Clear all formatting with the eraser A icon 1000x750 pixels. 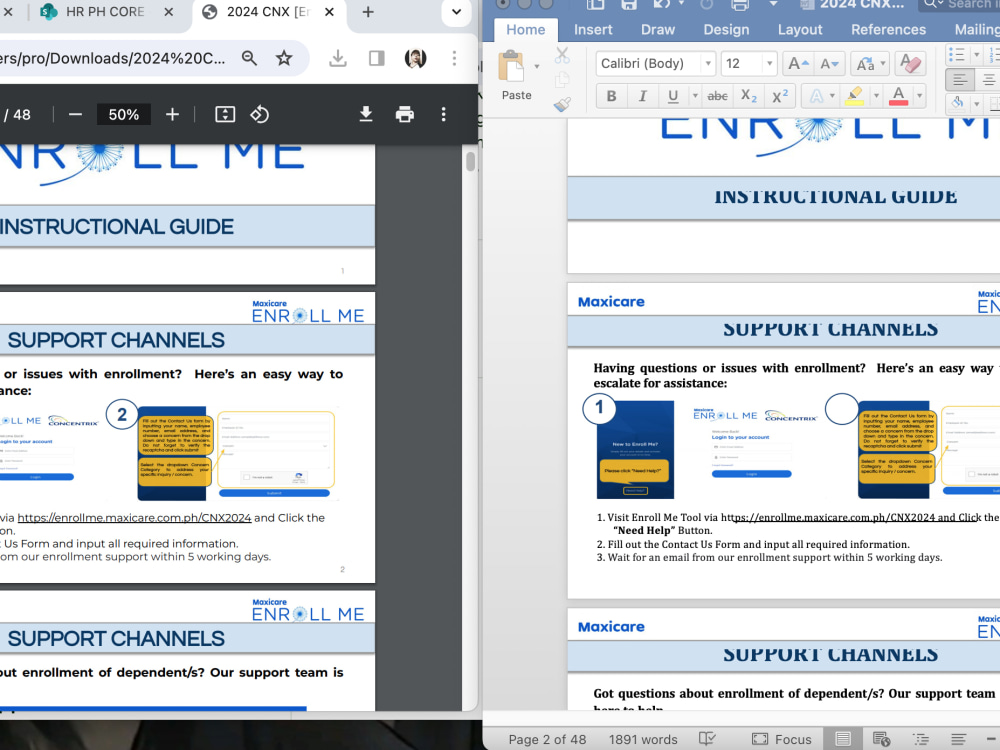(910, 64)
